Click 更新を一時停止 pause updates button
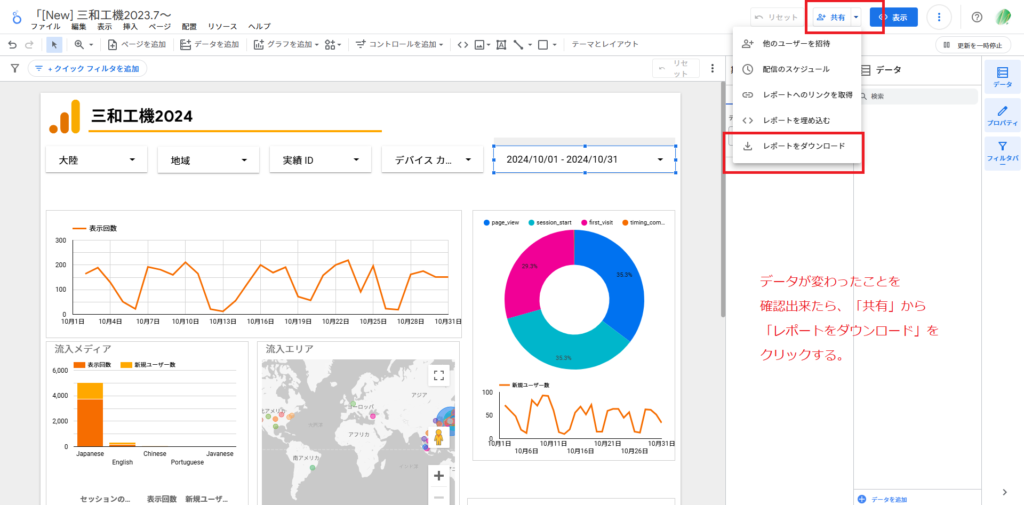The height and width of the screenshot is (505, 1024). click(x=973, y=44)
